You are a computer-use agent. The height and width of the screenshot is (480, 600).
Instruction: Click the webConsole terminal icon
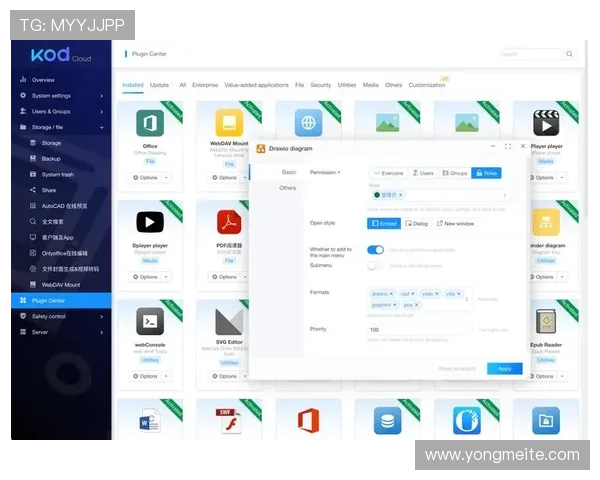[x=150, y=321]
